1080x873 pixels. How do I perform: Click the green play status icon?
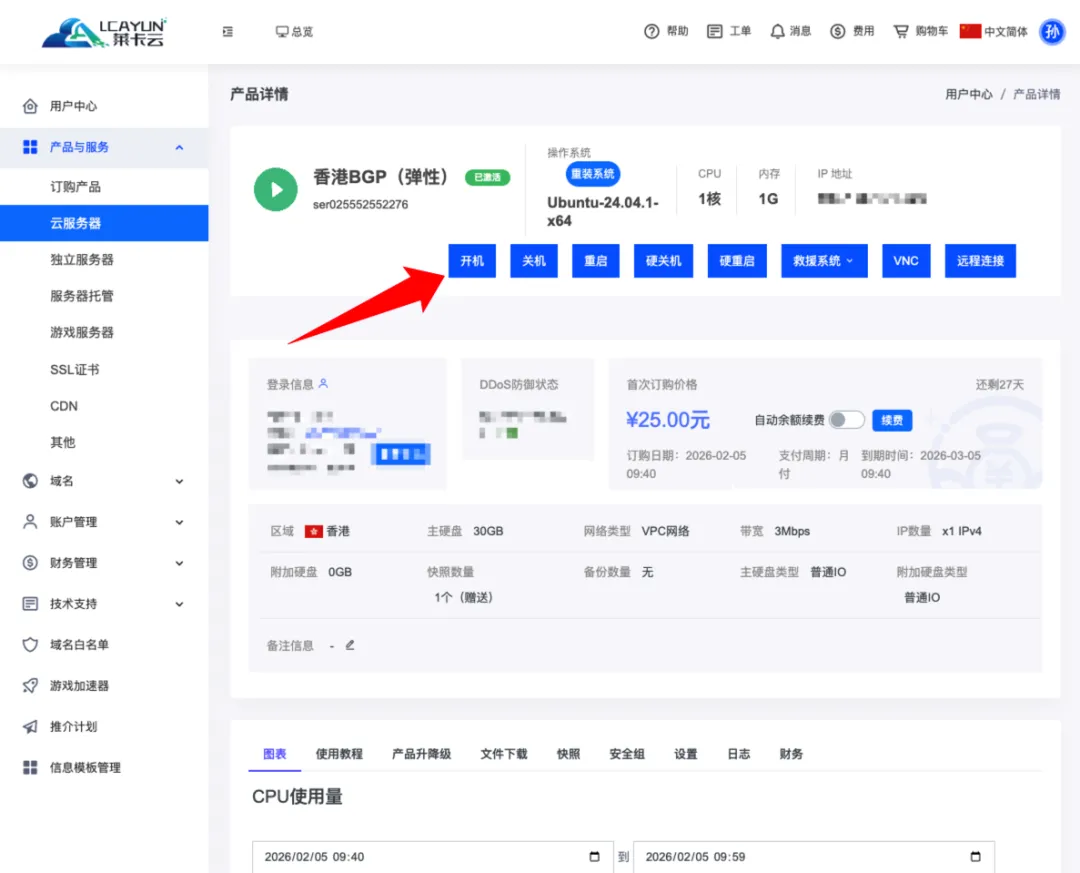pos(275,189)
